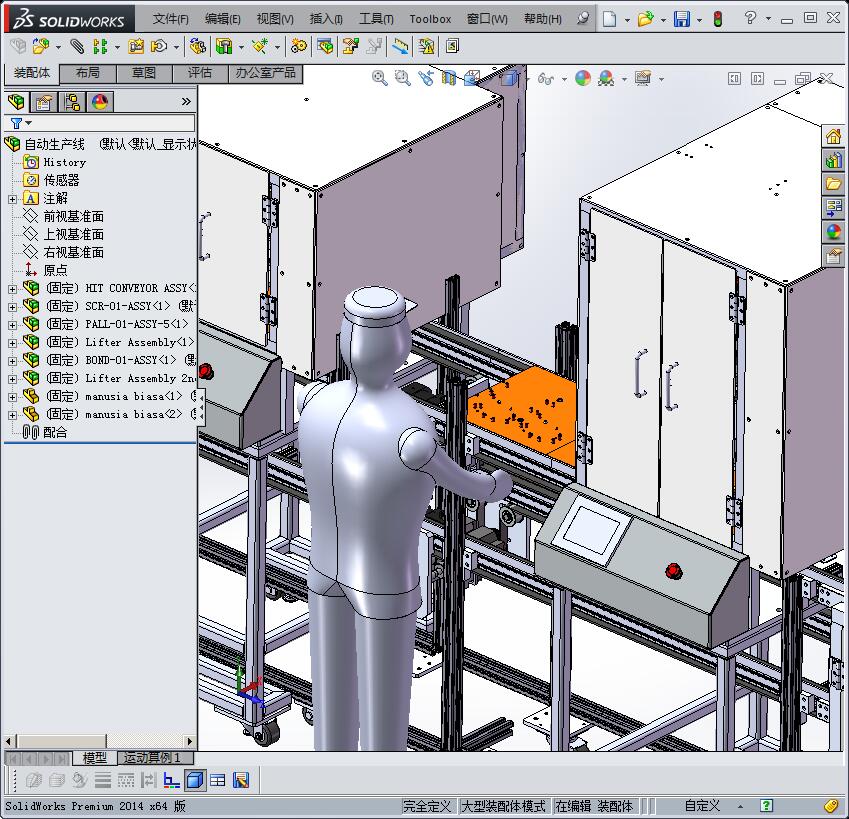Expand the Lifter Assembly<1> component
The image size is (849, 819).
click(x=12, y=343)
